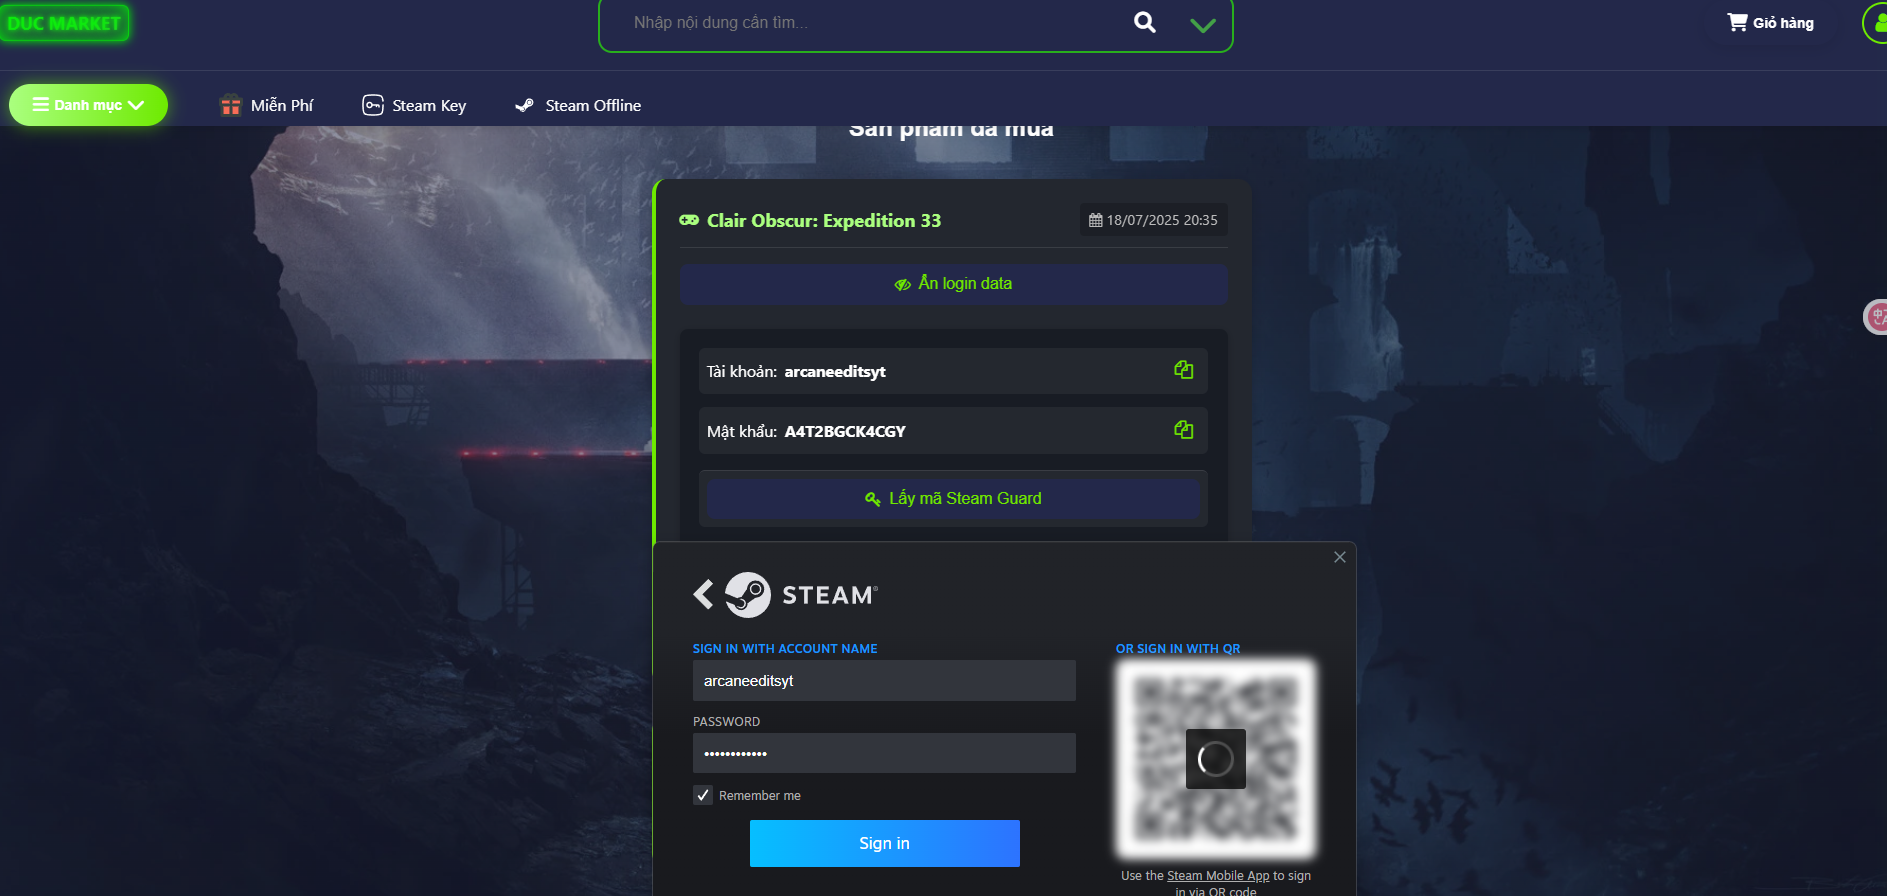
Task: Click the Steam back arrow
Action: (704, 594)
